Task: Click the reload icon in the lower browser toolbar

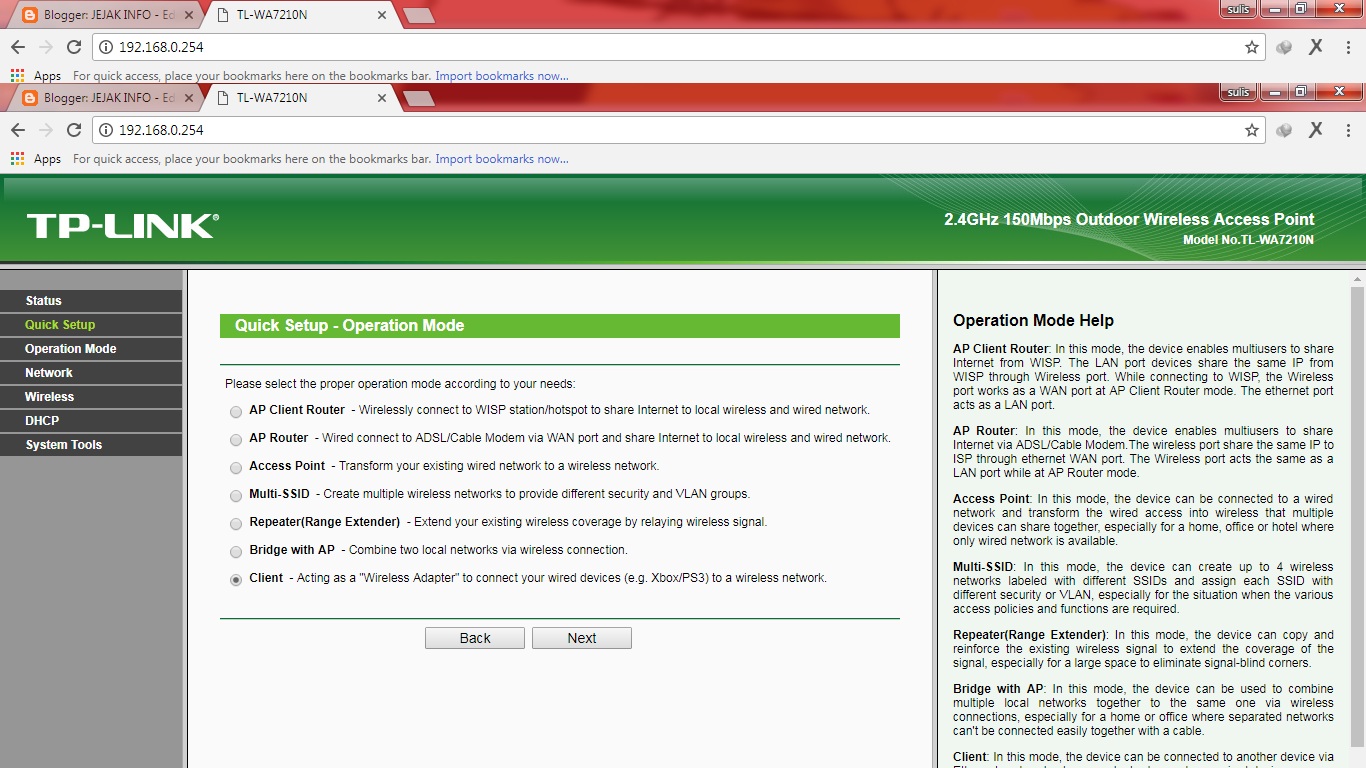Action: (73, 130)
